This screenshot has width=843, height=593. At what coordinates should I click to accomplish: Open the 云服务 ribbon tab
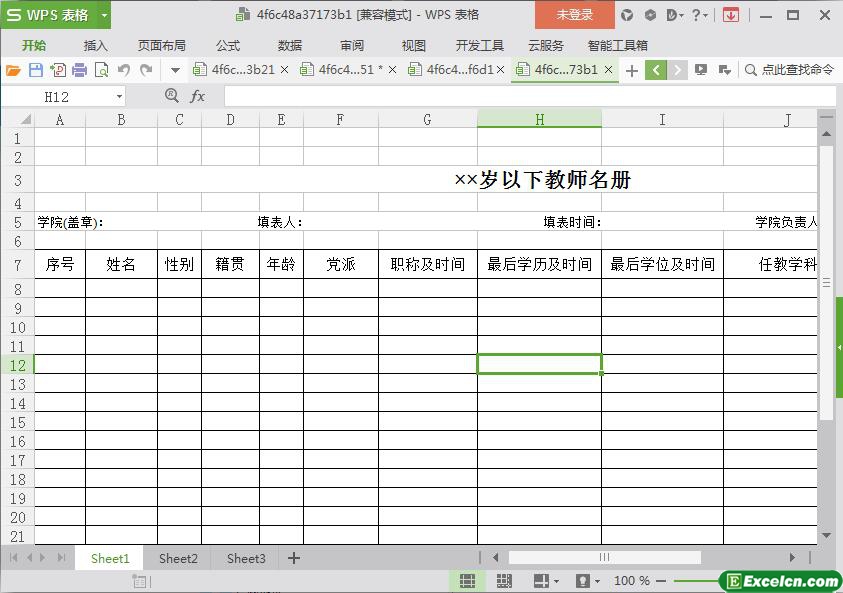point(546,46)
